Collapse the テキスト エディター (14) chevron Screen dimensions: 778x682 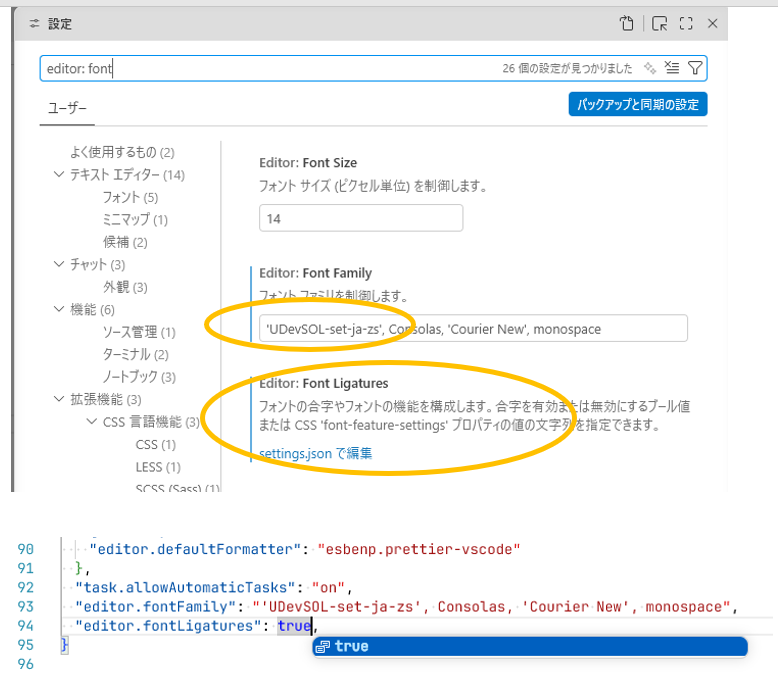(x=59, y=174)
